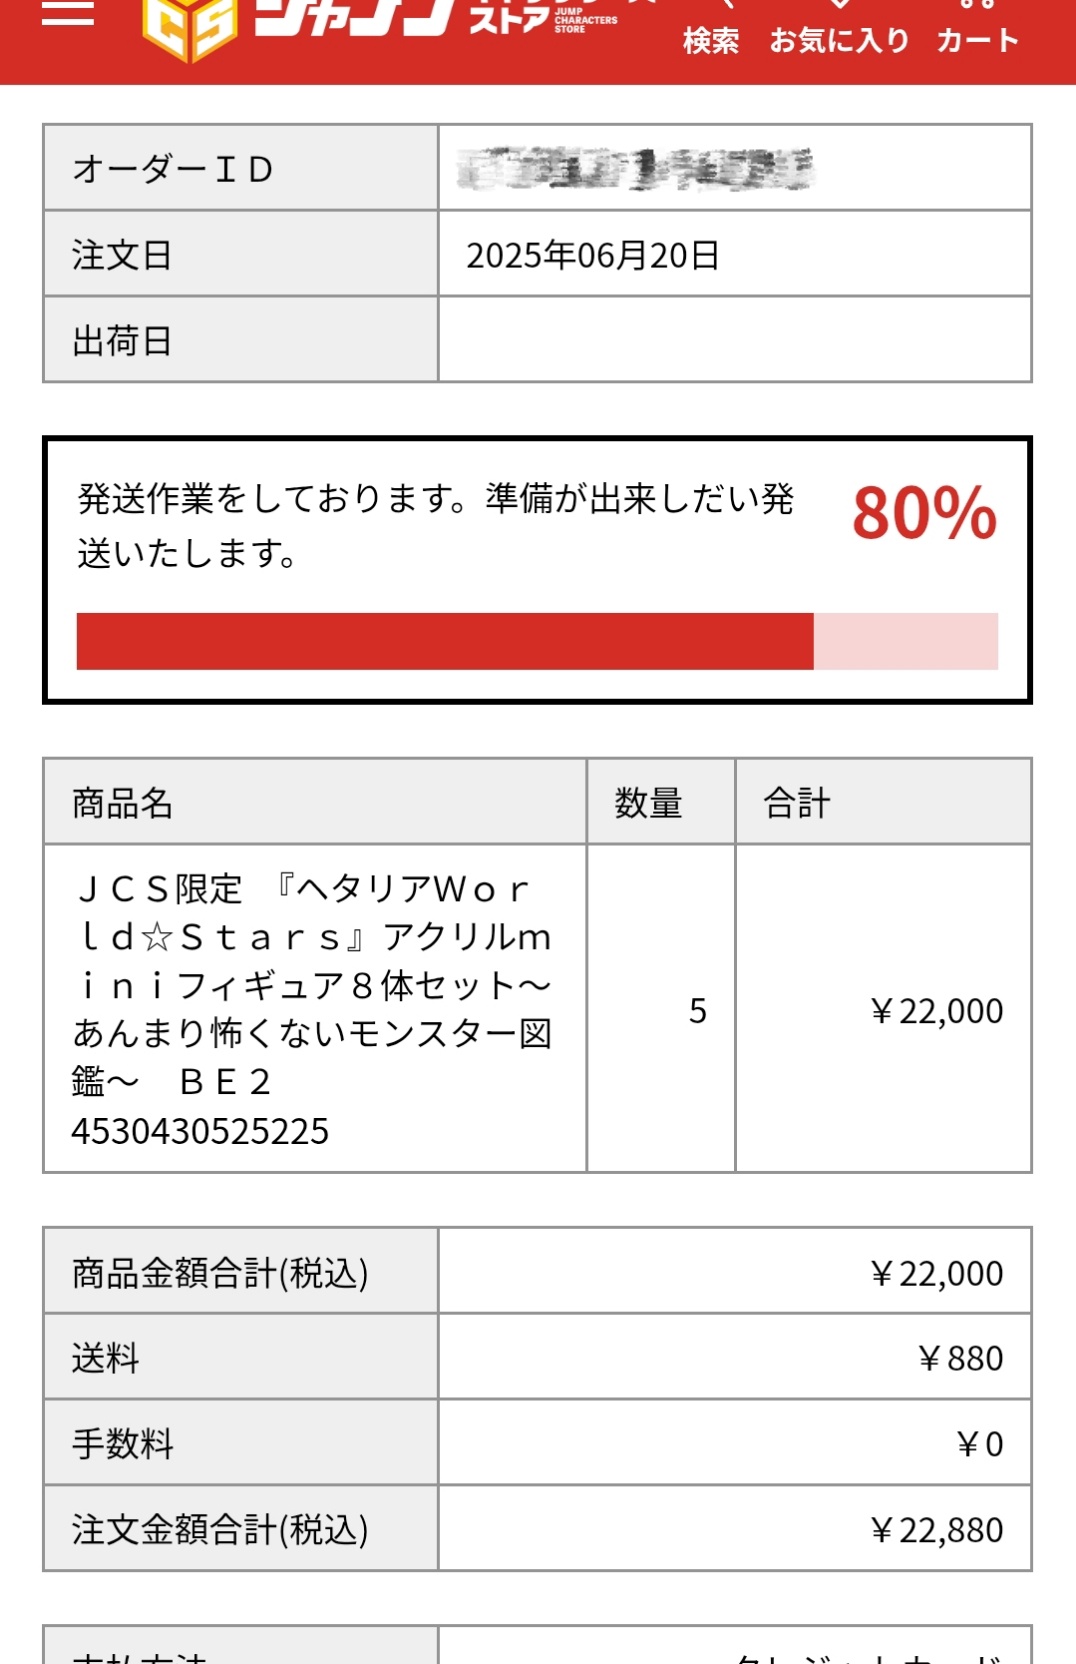Click the product code 4530430525225
Screen dimensions: 1076x1664
click(200, 1131)
